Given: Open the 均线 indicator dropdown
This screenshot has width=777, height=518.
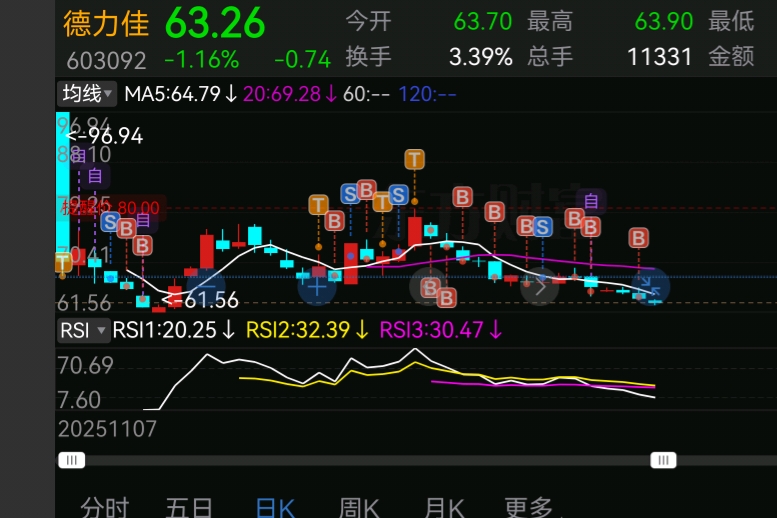Looking at the screenshot, I should 87,94.
